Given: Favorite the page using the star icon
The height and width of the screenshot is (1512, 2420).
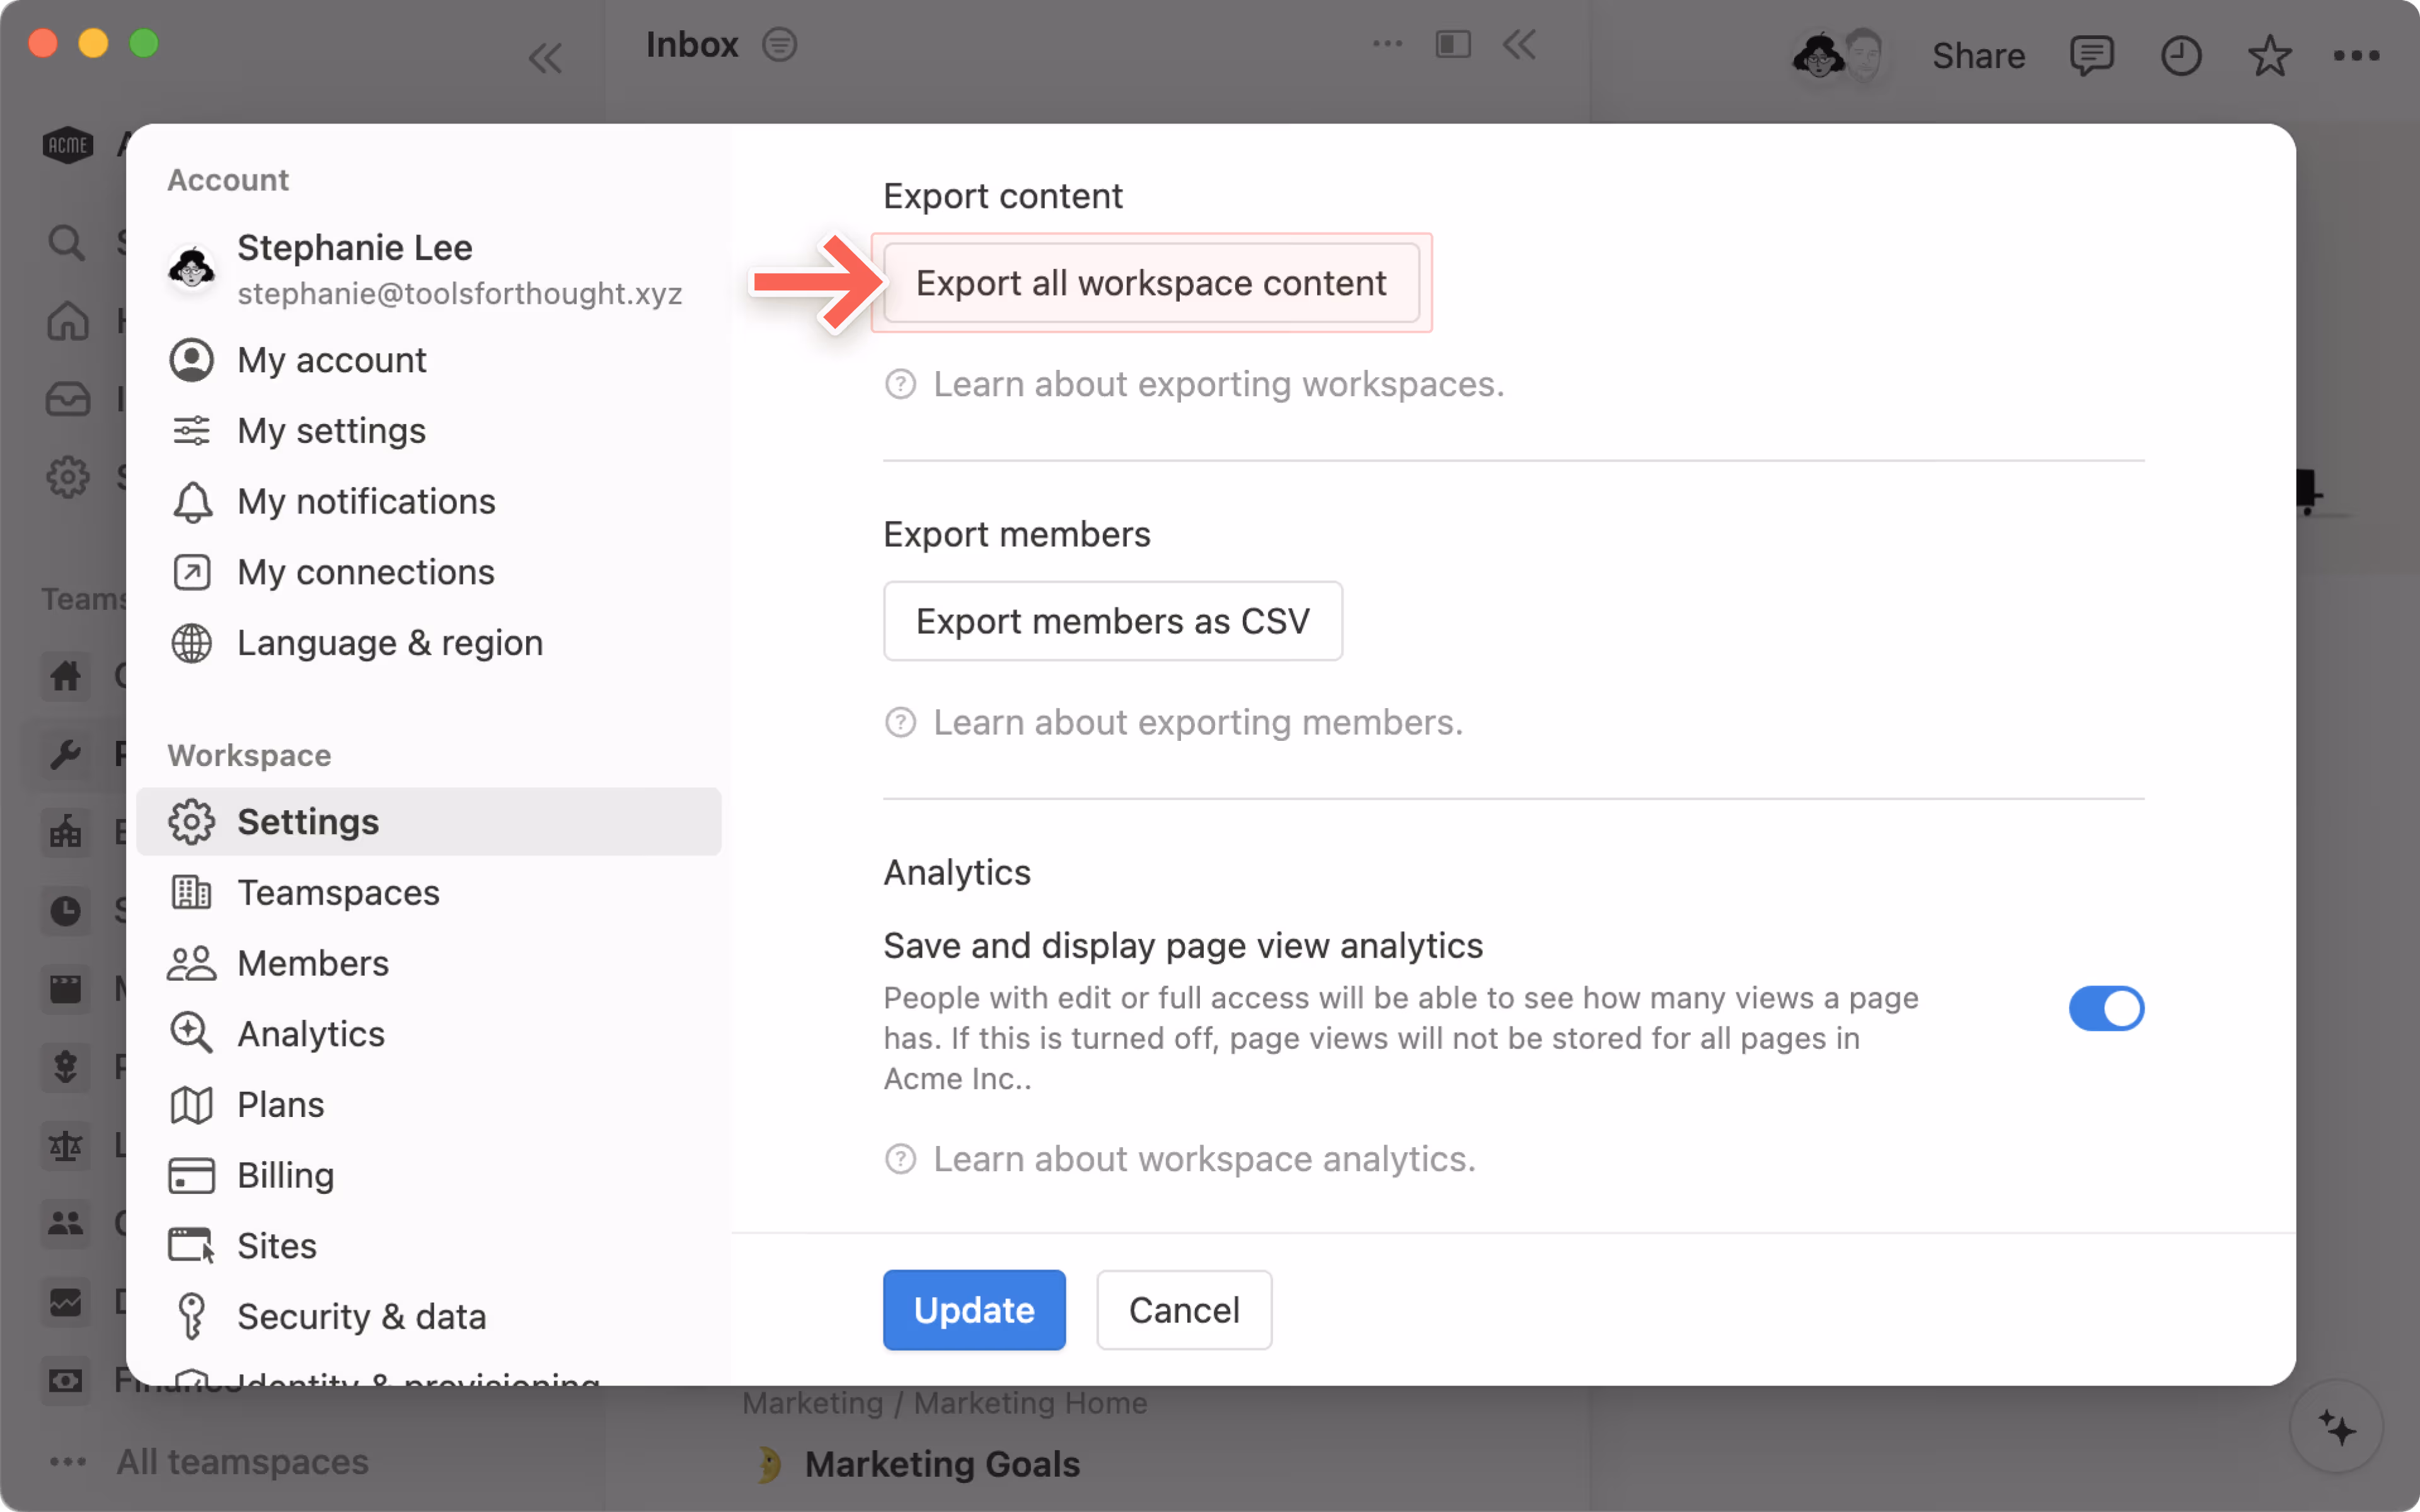Looking at the screenshot, I should [2269, 56].
